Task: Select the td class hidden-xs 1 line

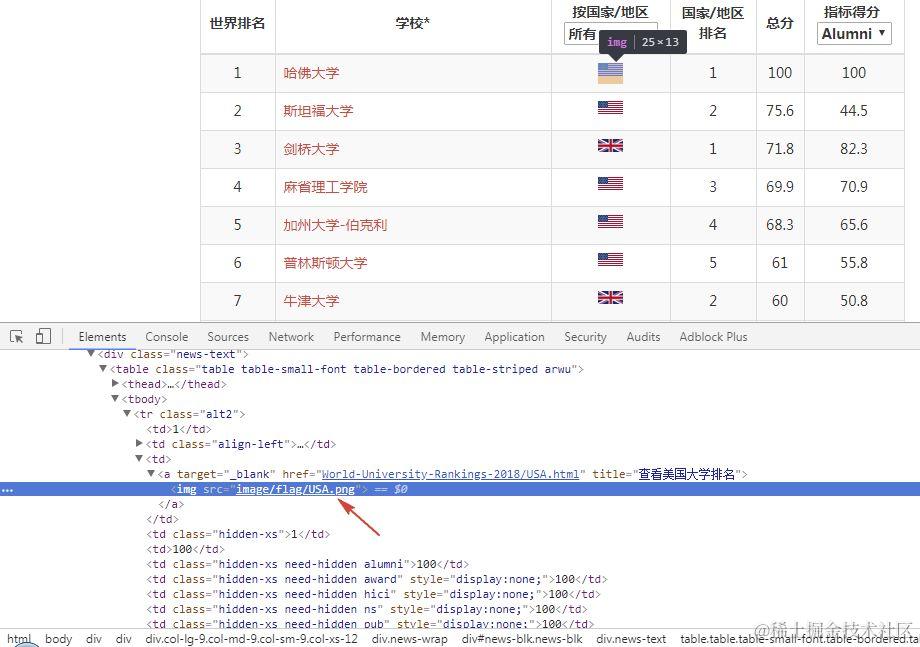Action: coord(238,534)
